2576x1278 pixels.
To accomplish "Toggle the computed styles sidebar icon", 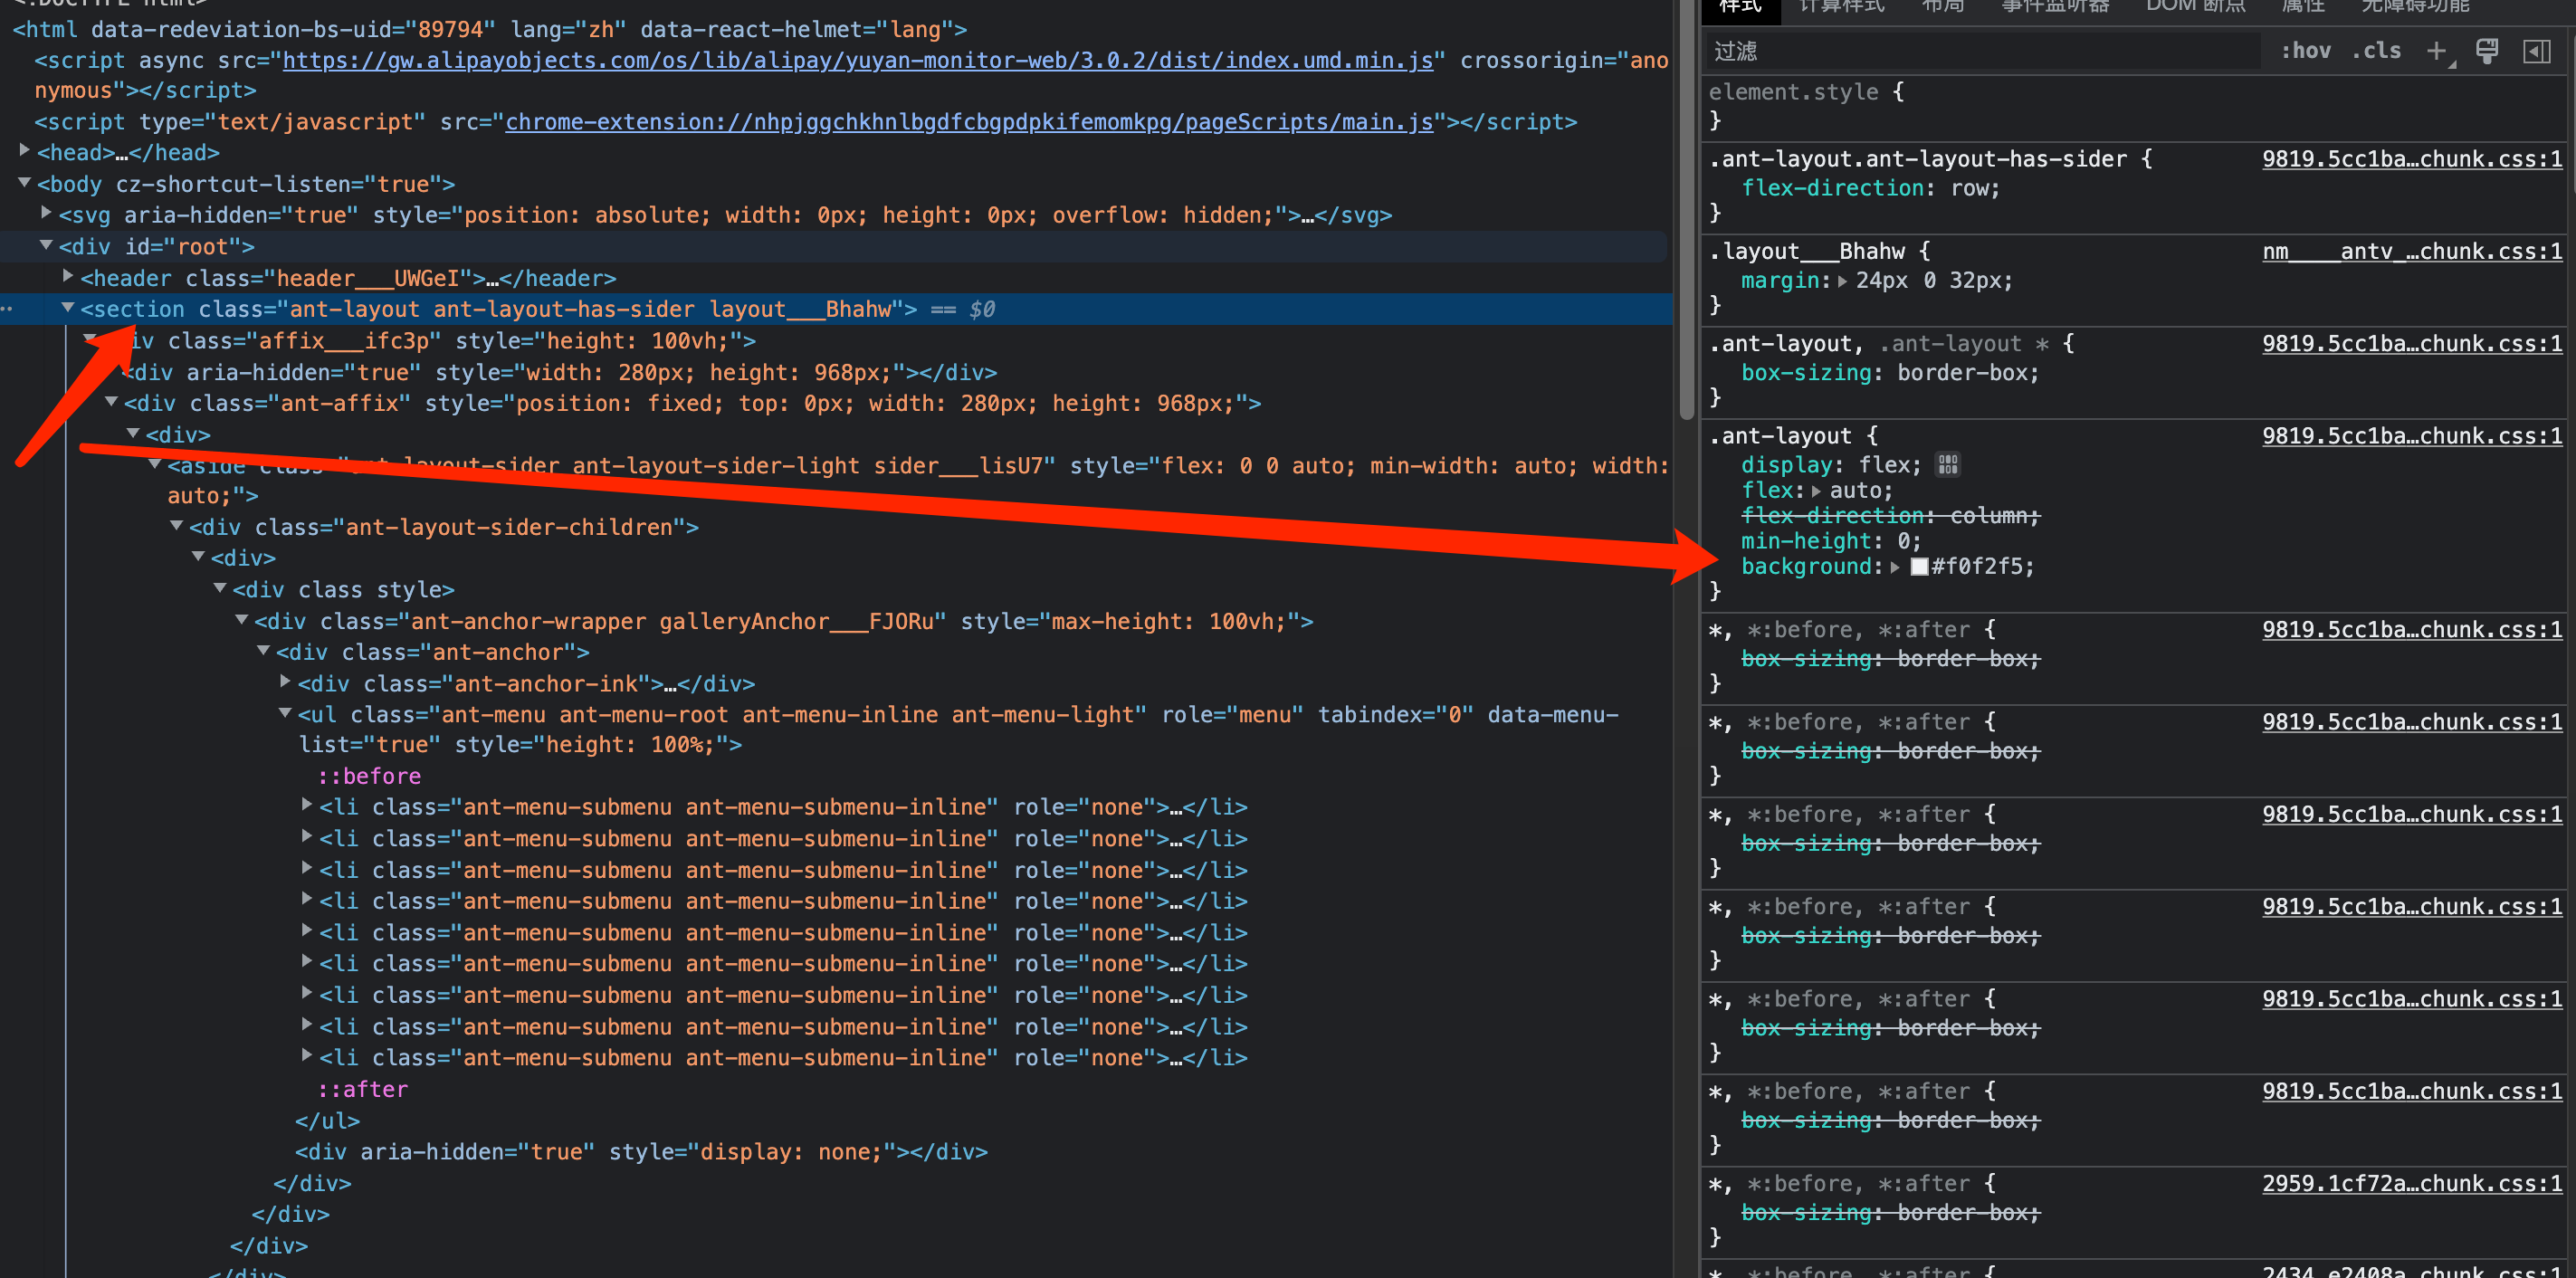I will (2536, 51).
